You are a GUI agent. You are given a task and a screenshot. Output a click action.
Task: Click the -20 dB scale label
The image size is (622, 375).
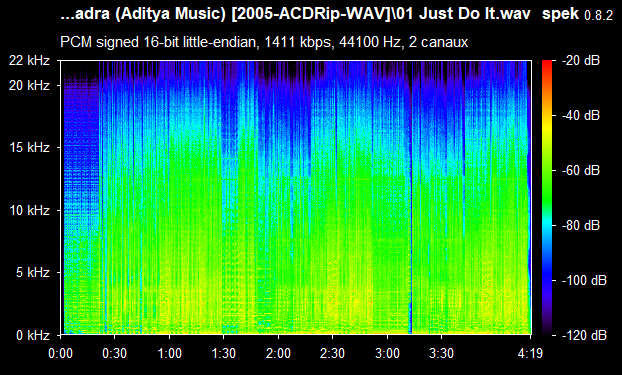[x=581, y=61]
